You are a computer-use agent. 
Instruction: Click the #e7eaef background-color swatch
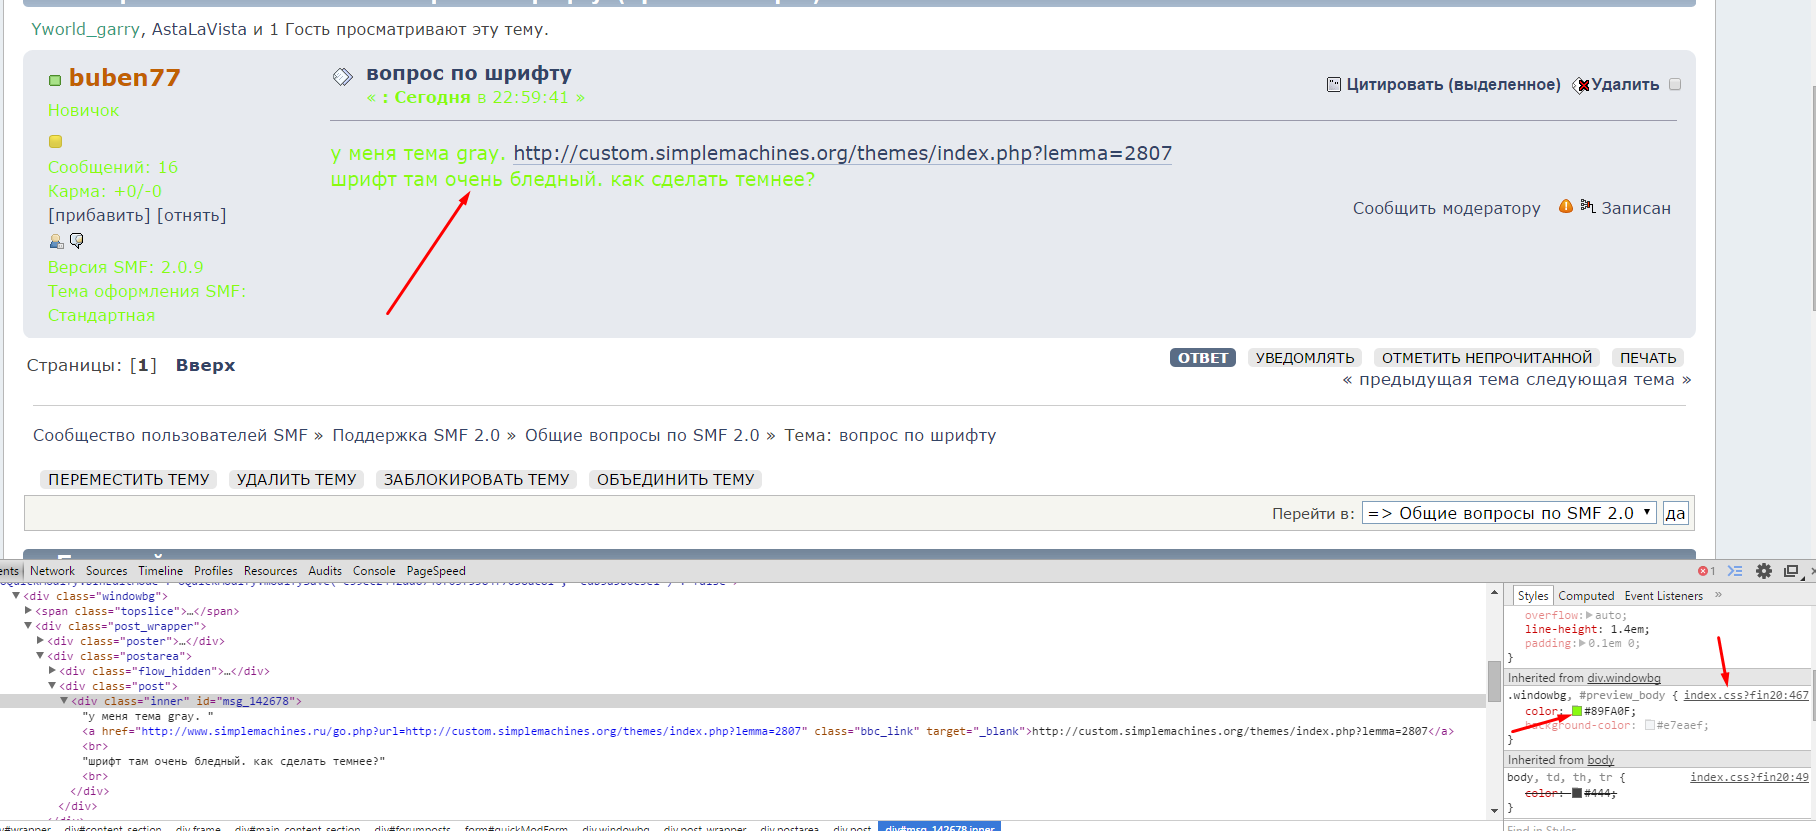[1650, 725]
